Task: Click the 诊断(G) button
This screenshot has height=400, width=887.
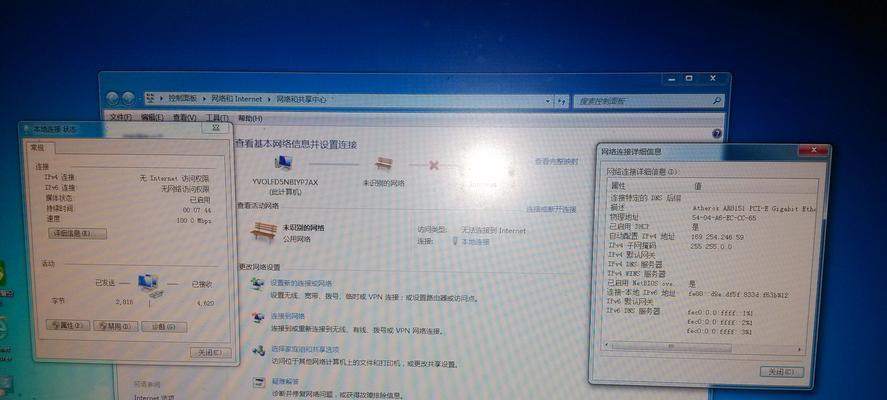Action: [164, 326]
